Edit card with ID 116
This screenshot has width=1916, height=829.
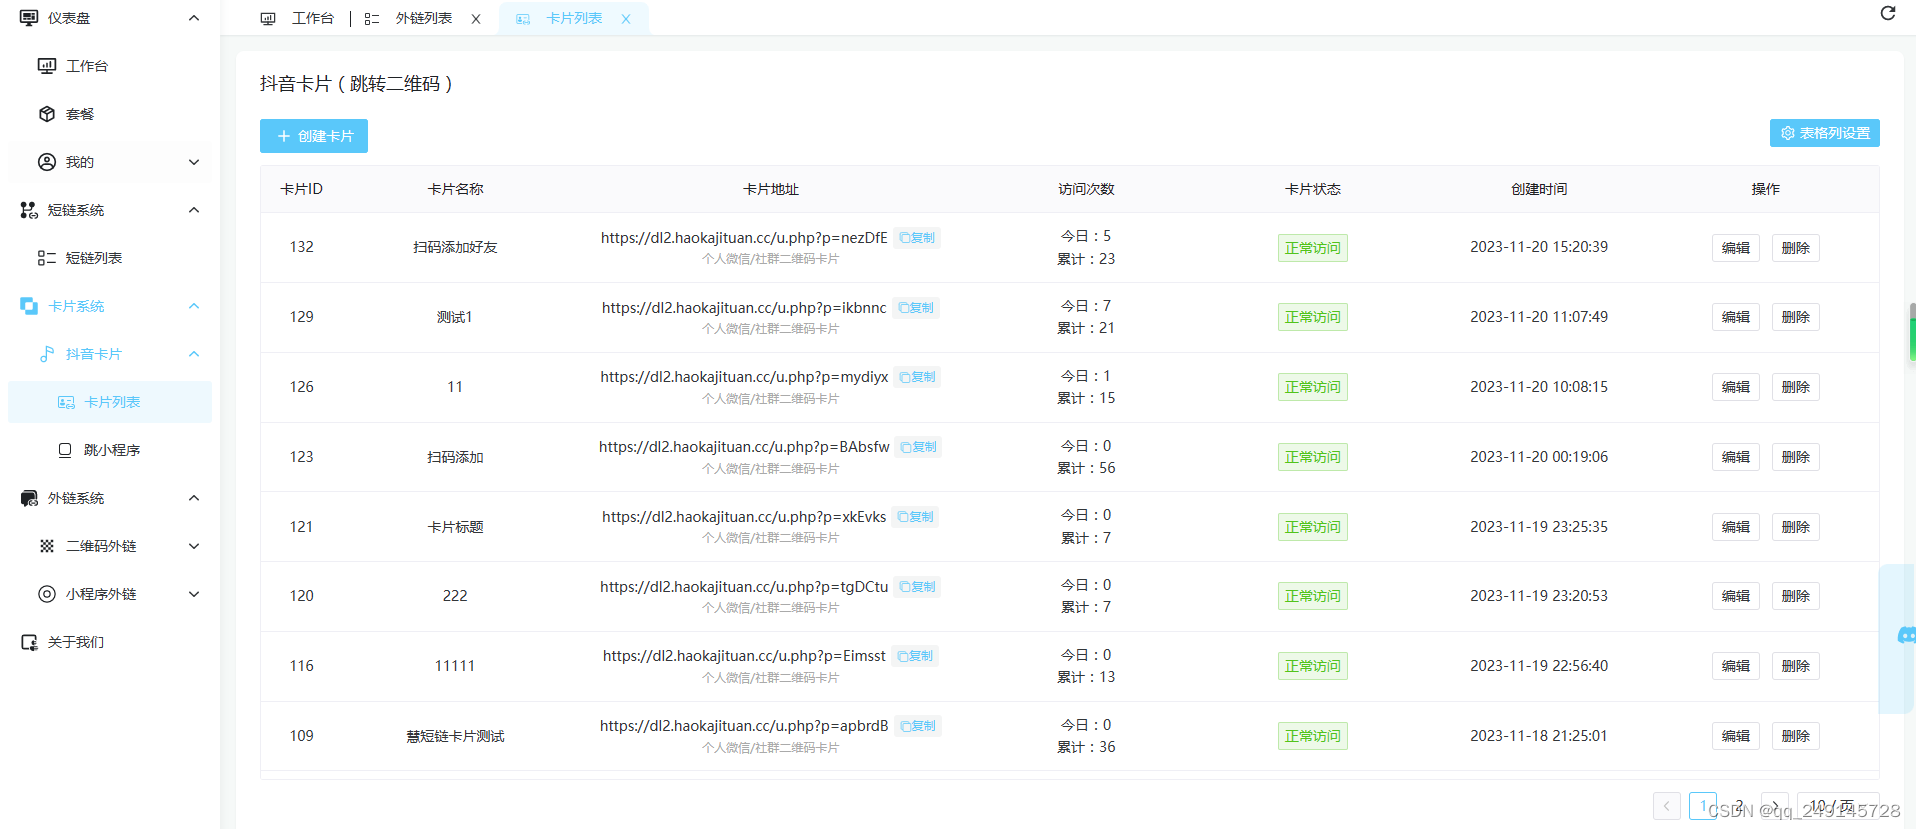pos(1736,666)
